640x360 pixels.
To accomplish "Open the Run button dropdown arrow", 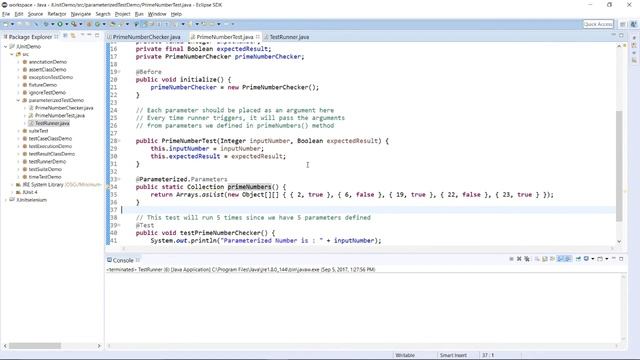I will click(67, 24).
